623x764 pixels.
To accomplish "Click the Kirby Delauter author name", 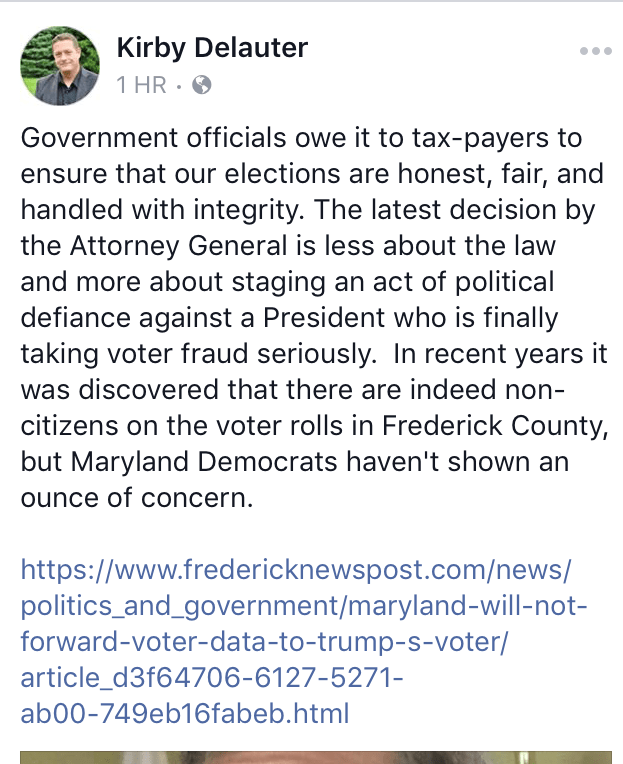I will (212, 47).
